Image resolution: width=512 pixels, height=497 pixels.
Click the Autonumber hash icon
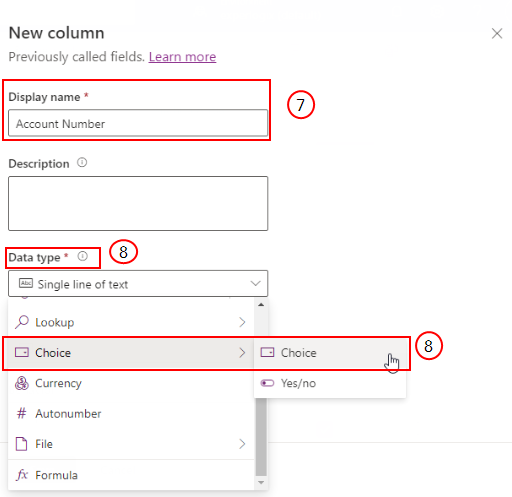tap(22, 413)
